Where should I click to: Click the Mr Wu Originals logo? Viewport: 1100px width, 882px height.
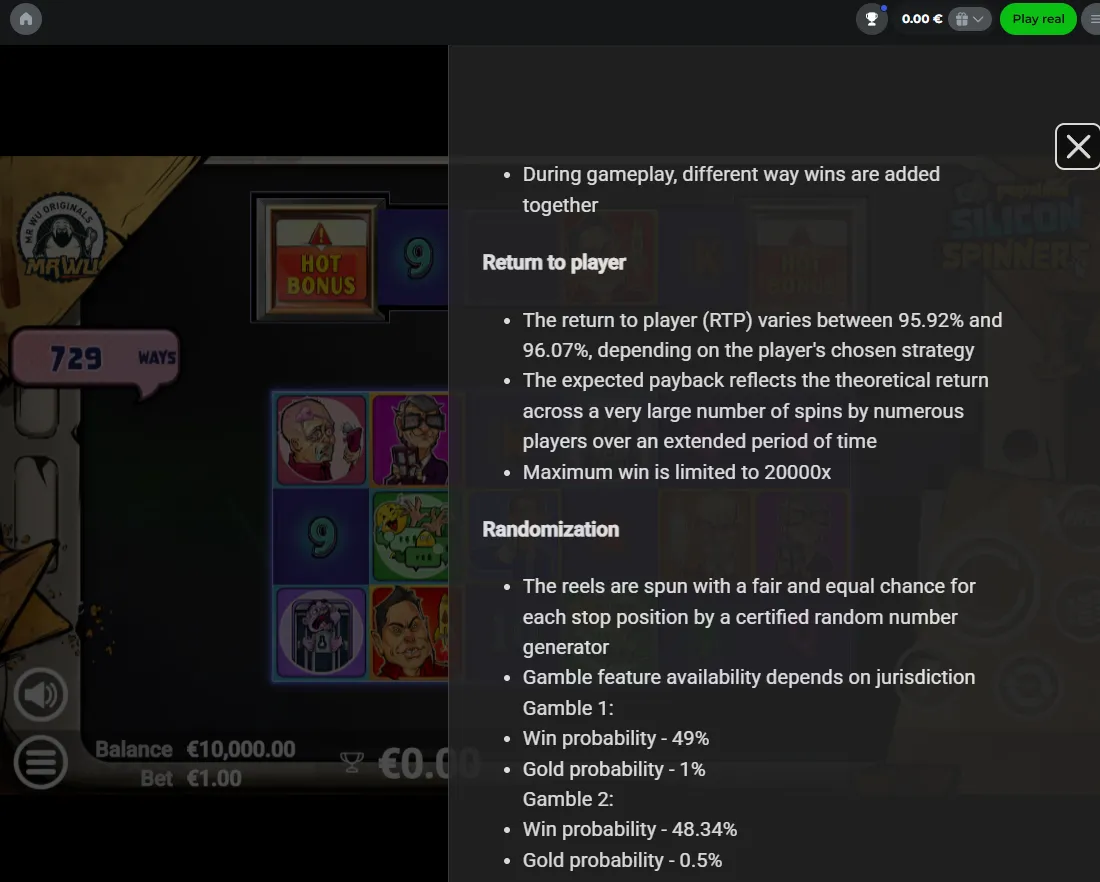pos(61,237)
